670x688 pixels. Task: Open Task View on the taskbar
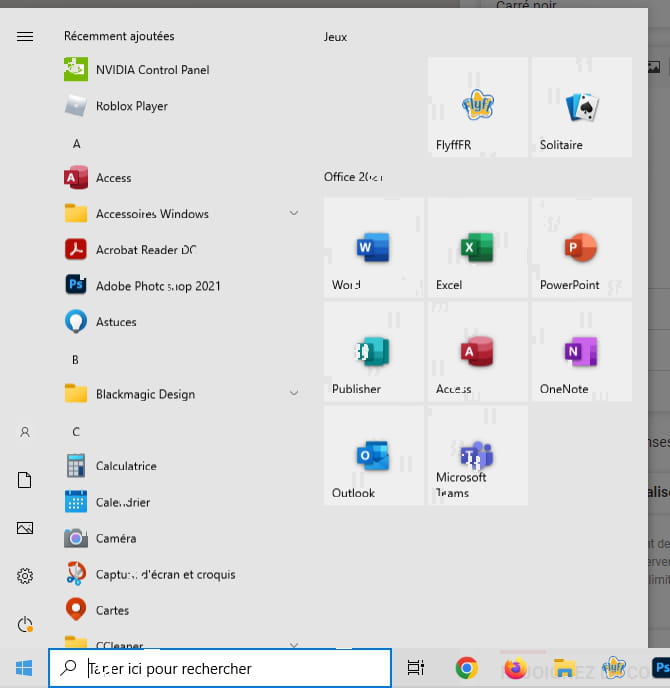[415, 668]
